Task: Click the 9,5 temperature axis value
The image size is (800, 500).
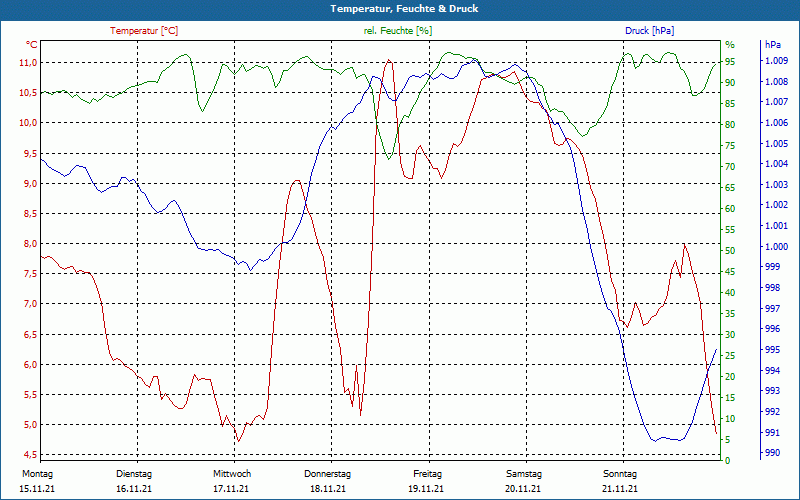Action: click(30, 154)
